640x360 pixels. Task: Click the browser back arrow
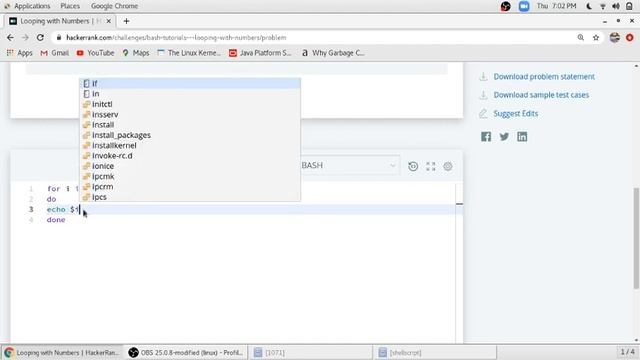point(10,38)
